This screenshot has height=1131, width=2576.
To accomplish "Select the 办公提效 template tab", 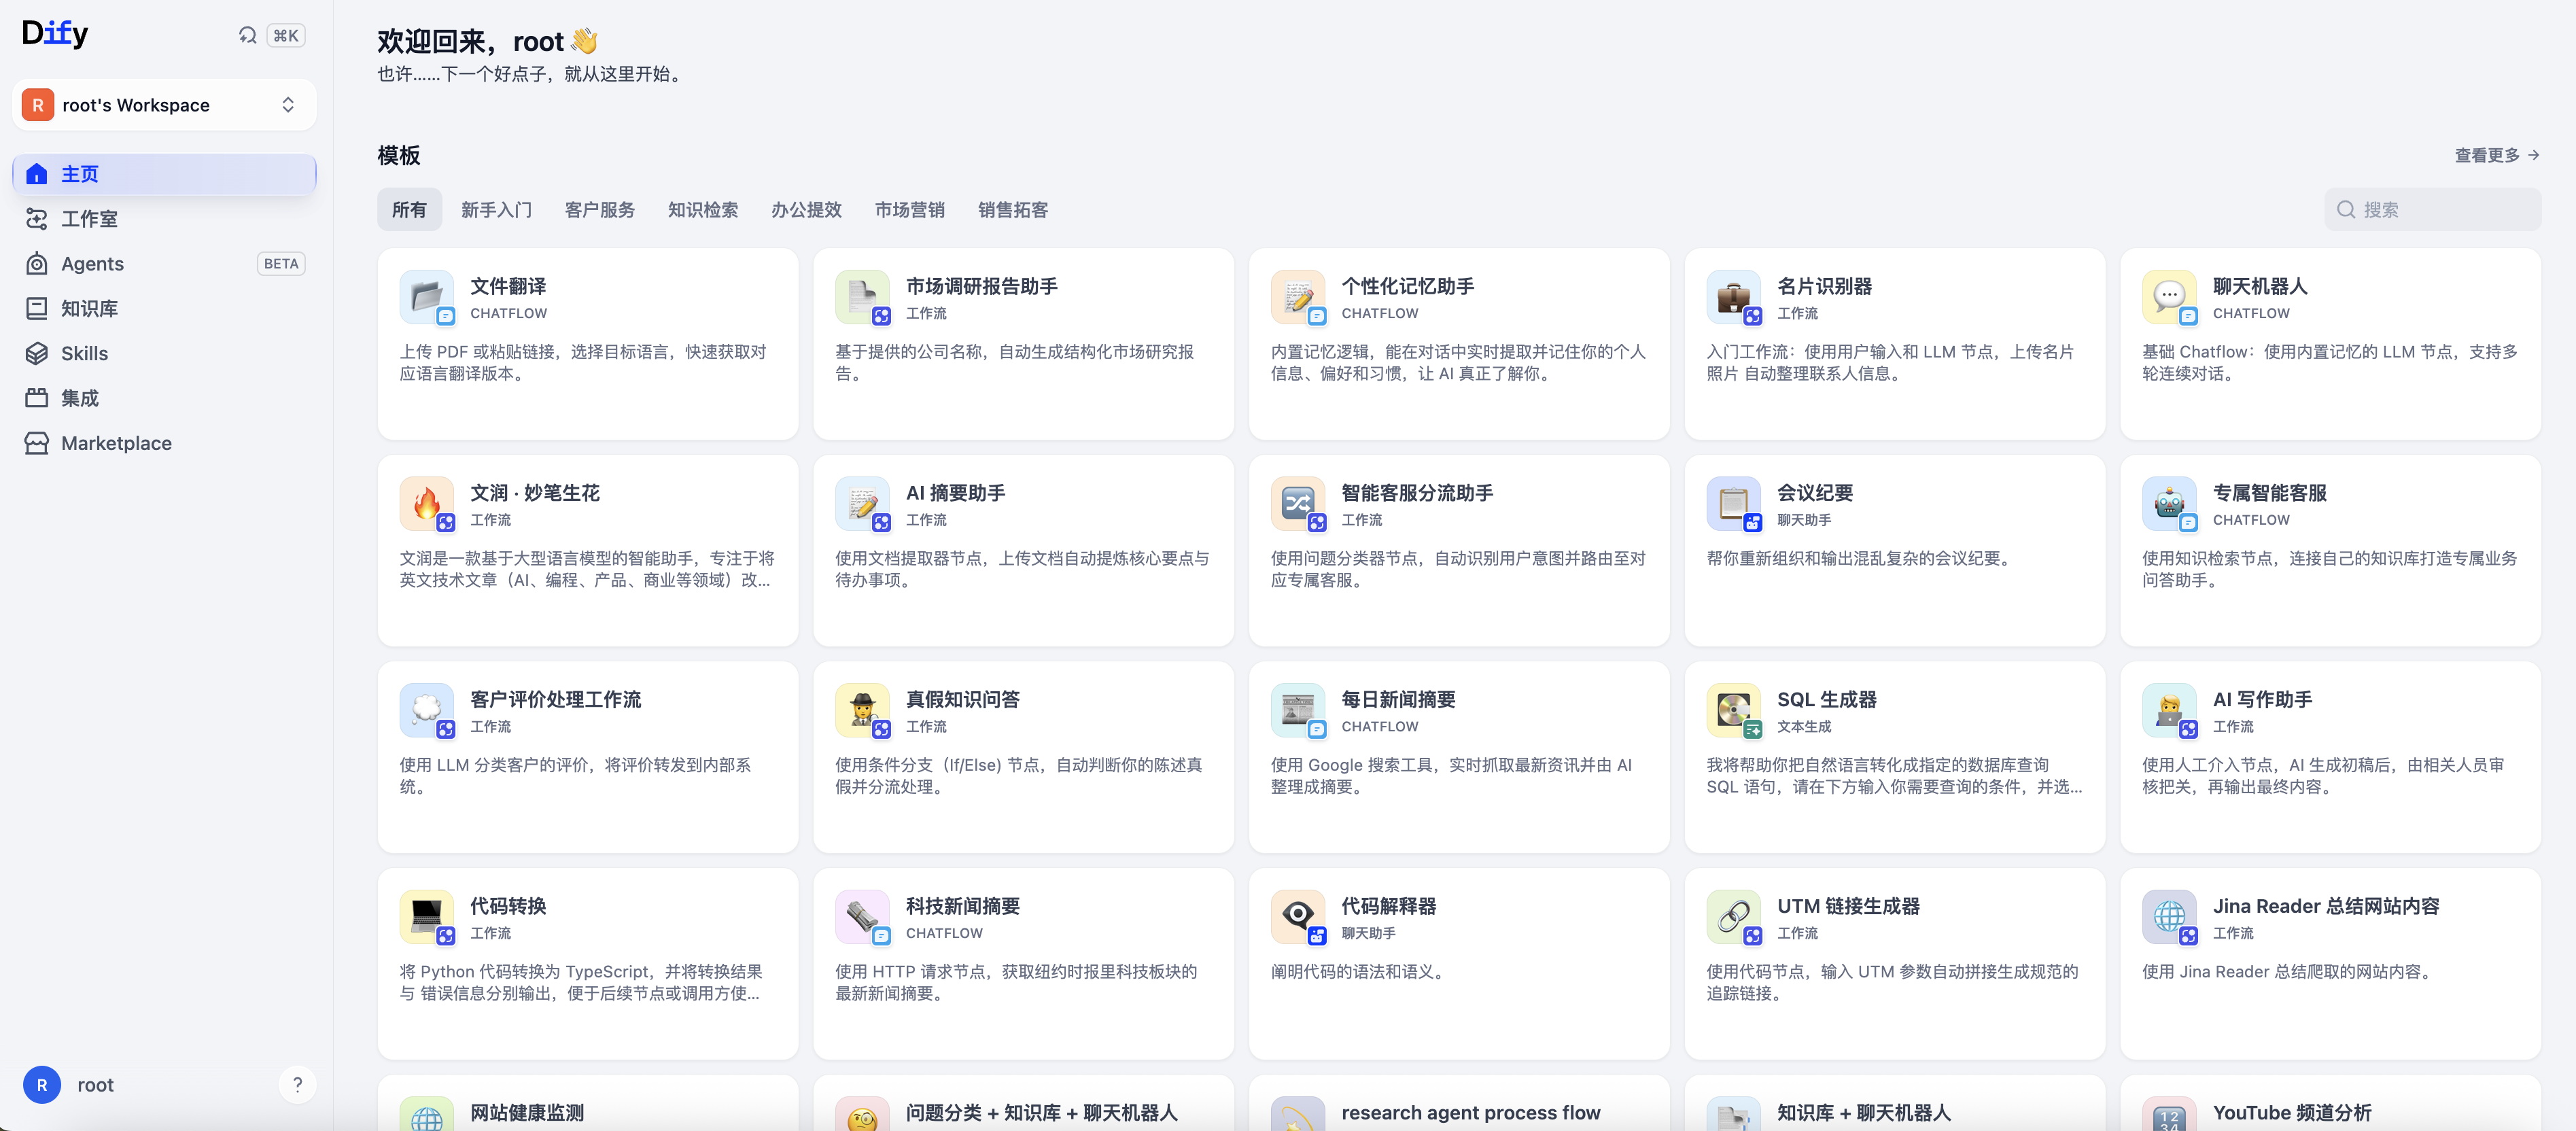I will (806, 210).
